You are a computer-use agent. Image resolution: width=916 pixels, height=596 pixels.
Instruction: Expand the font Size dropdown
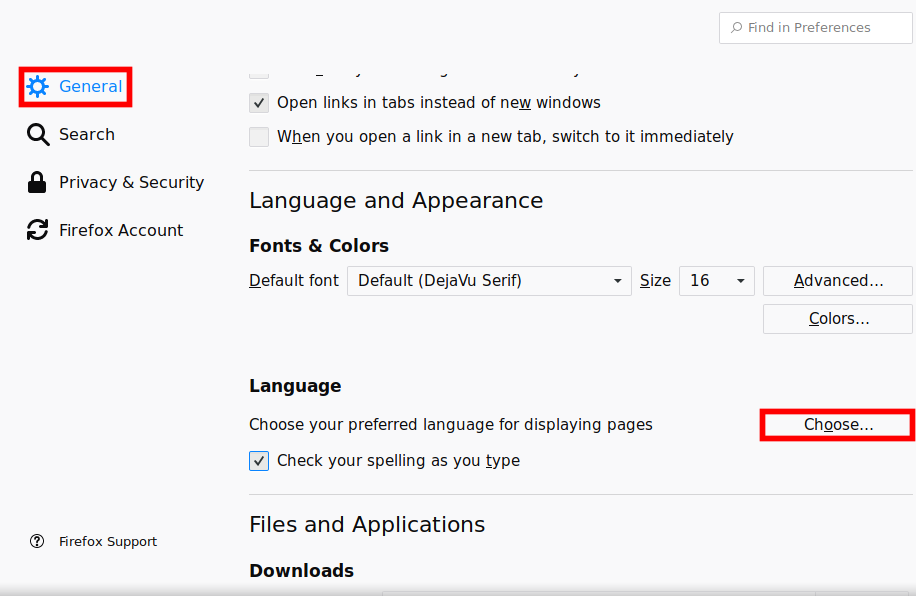click(x=716, y=281)
